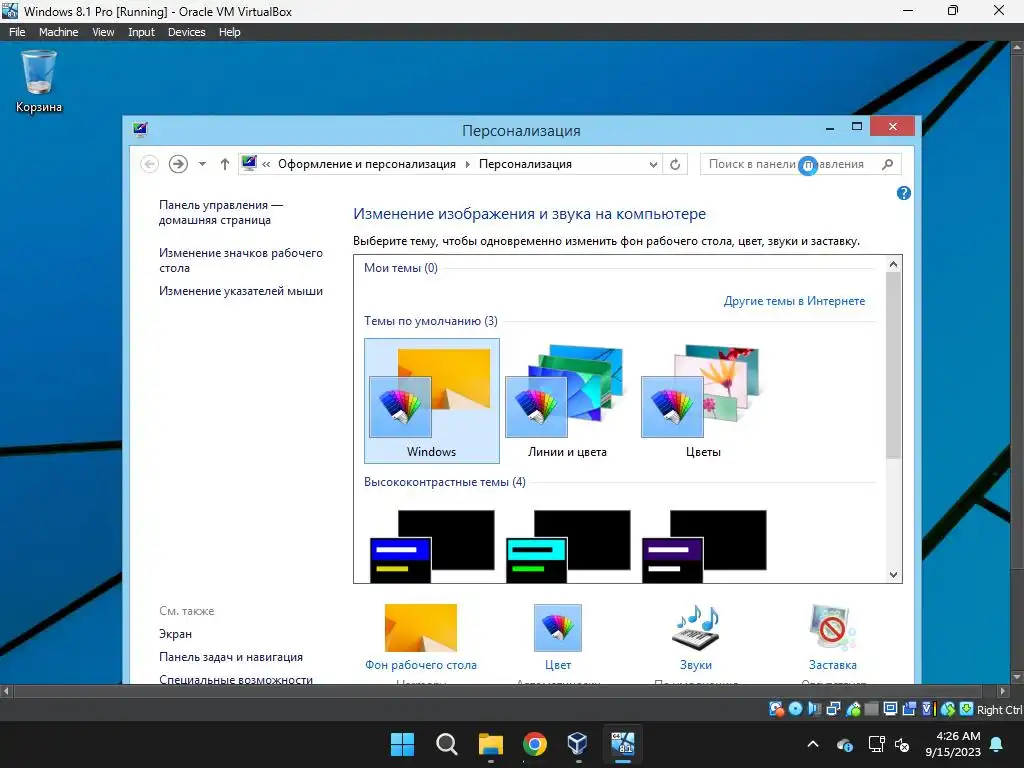This screenshot has width=1024, height=768.
Task: Open Изменение указателей мыши link
Action: pos(240,291)
